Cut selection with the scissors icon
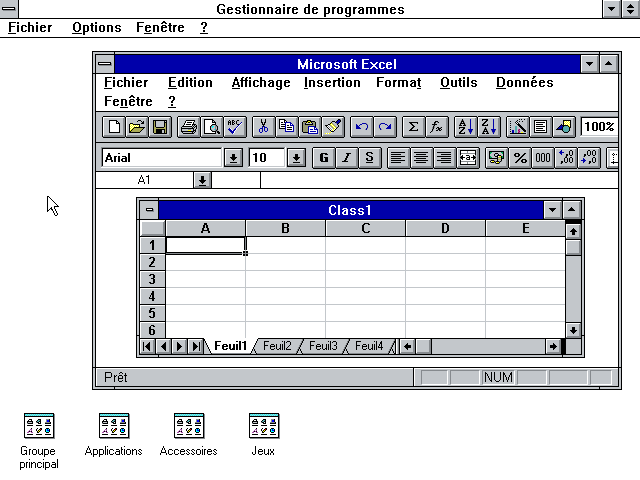Screen dimensions: 640x480 [x=264, y=127]
